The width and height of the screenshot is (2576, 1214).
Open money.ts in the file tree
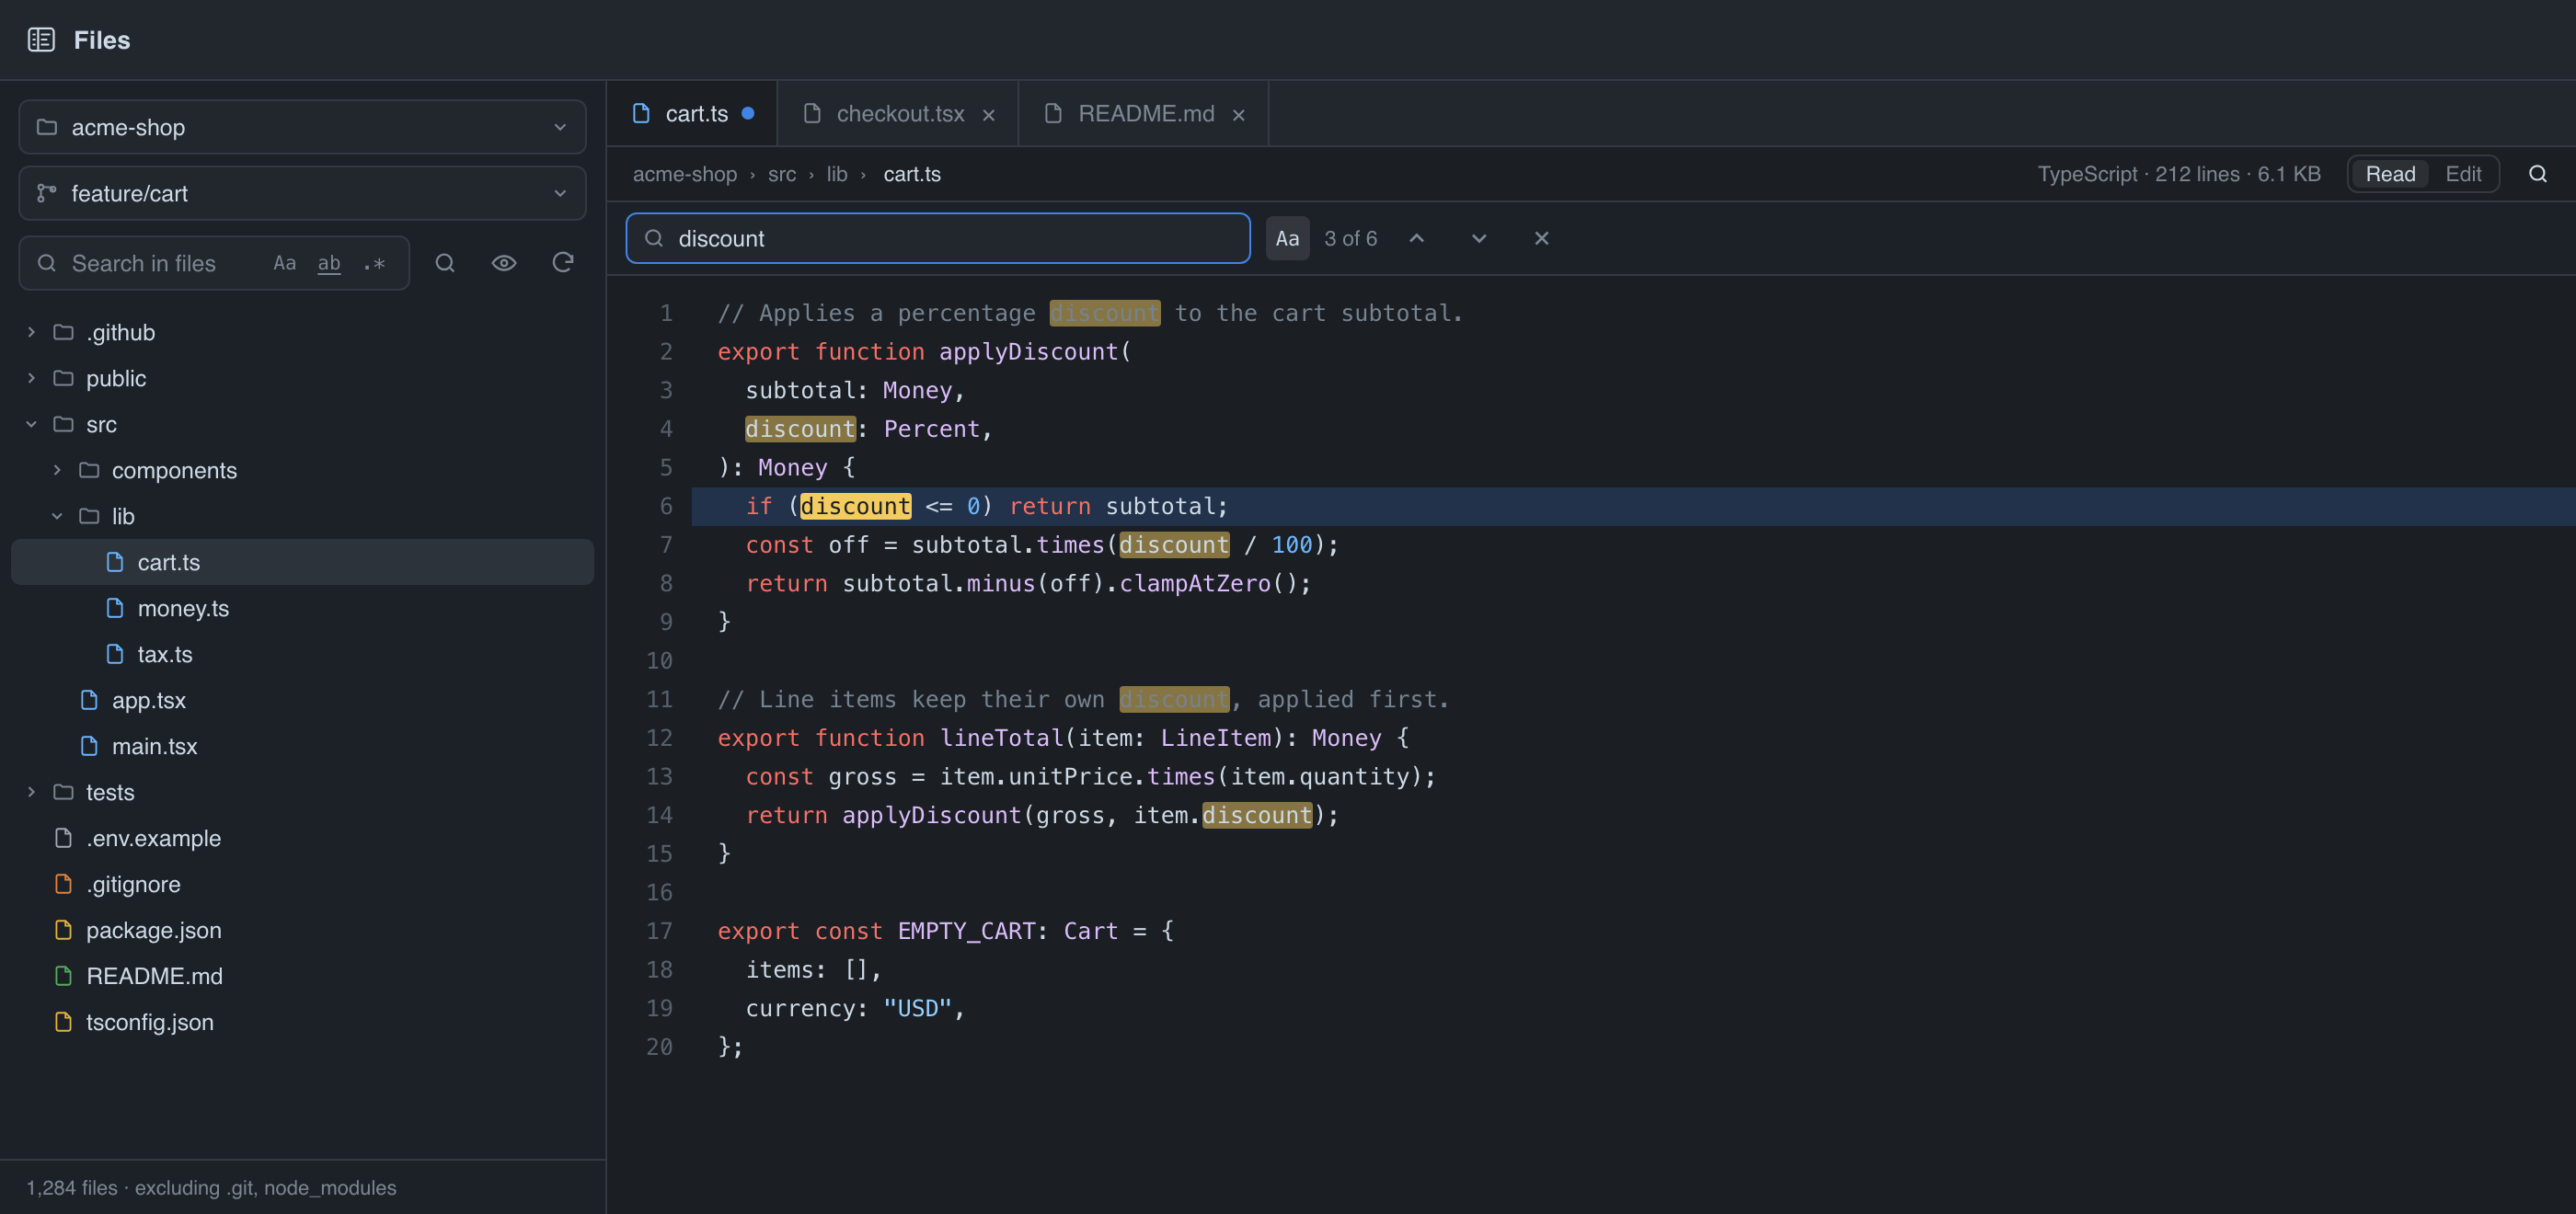[x=302, y=608]
